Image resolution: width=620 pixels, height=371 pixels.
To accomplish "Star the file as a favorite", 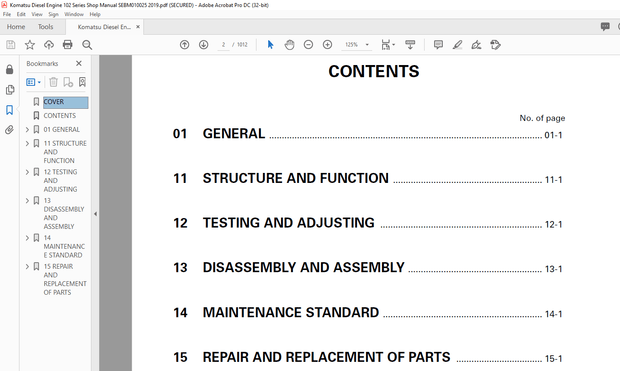I will point(30,45).
